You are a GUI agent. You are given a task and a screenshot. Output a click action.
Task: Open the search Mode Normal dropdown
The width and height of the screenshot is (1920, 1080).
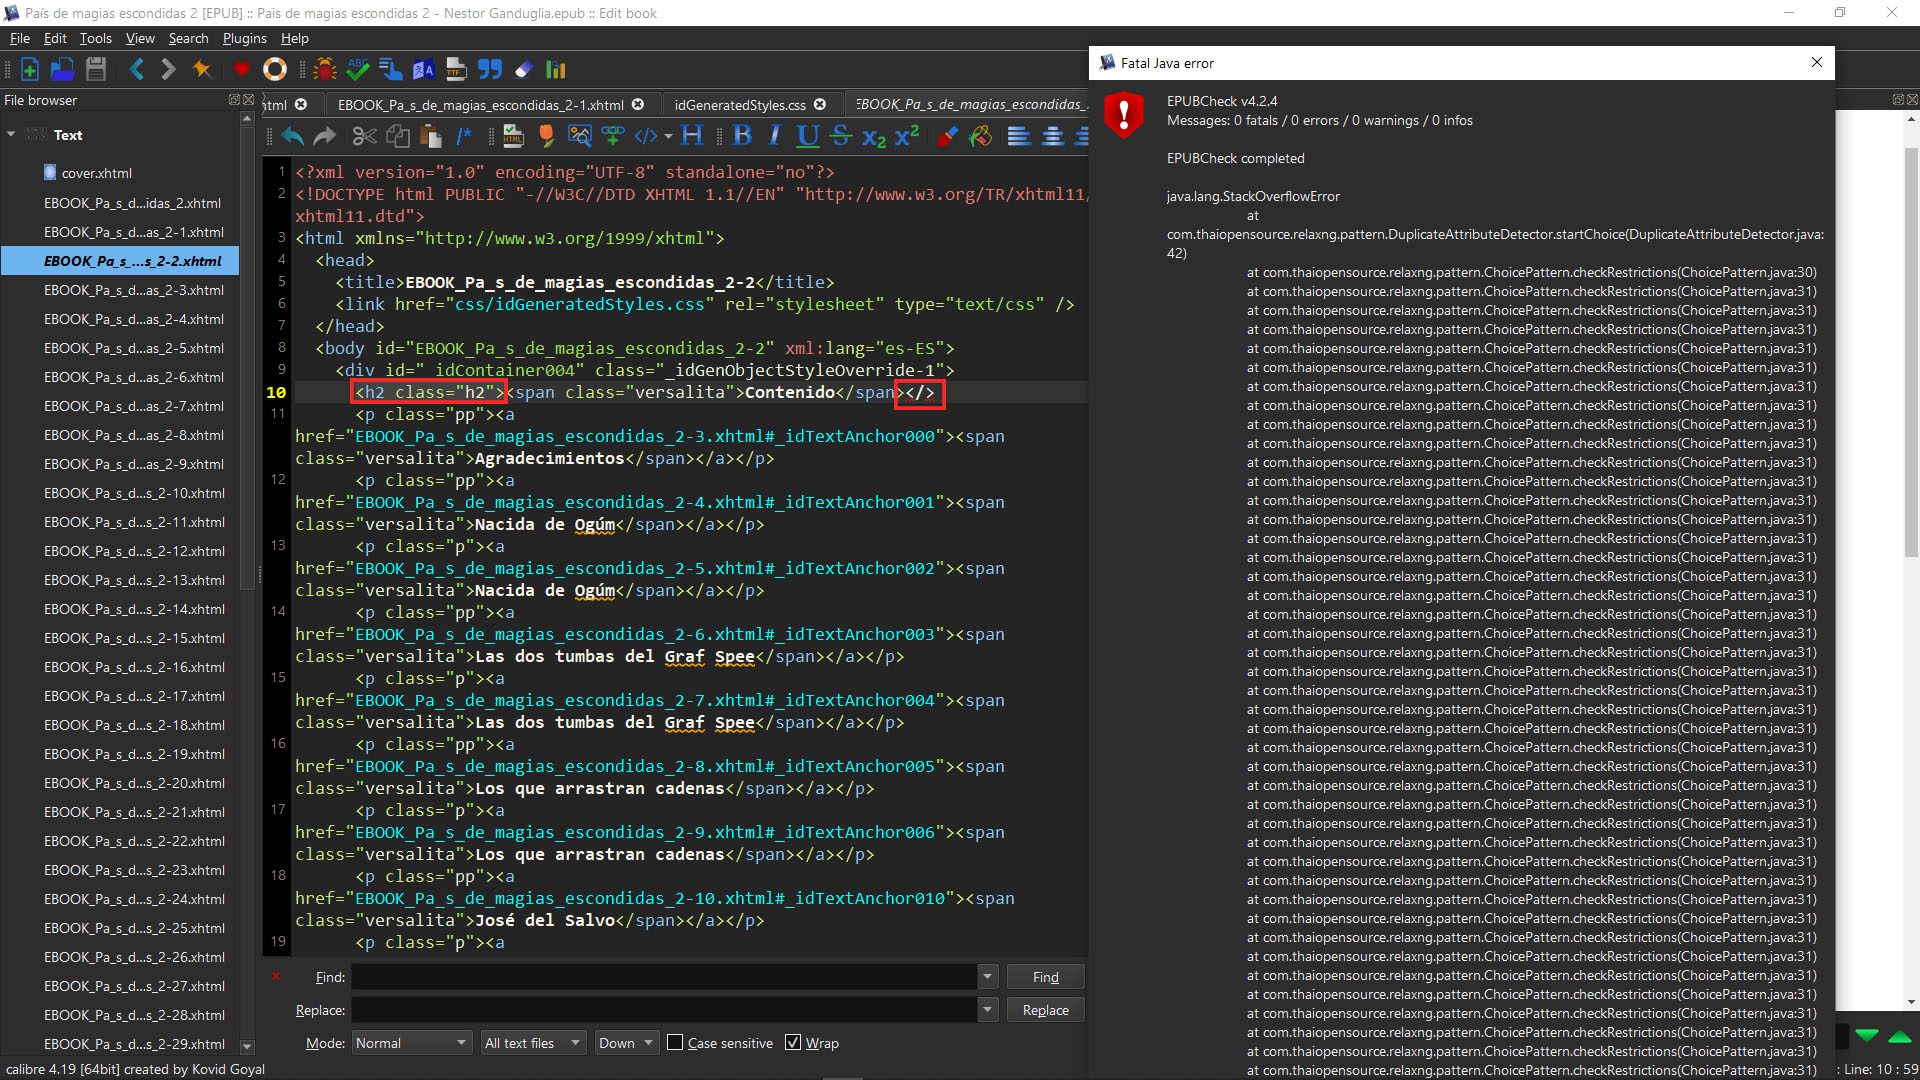[x=410, y=1043]
